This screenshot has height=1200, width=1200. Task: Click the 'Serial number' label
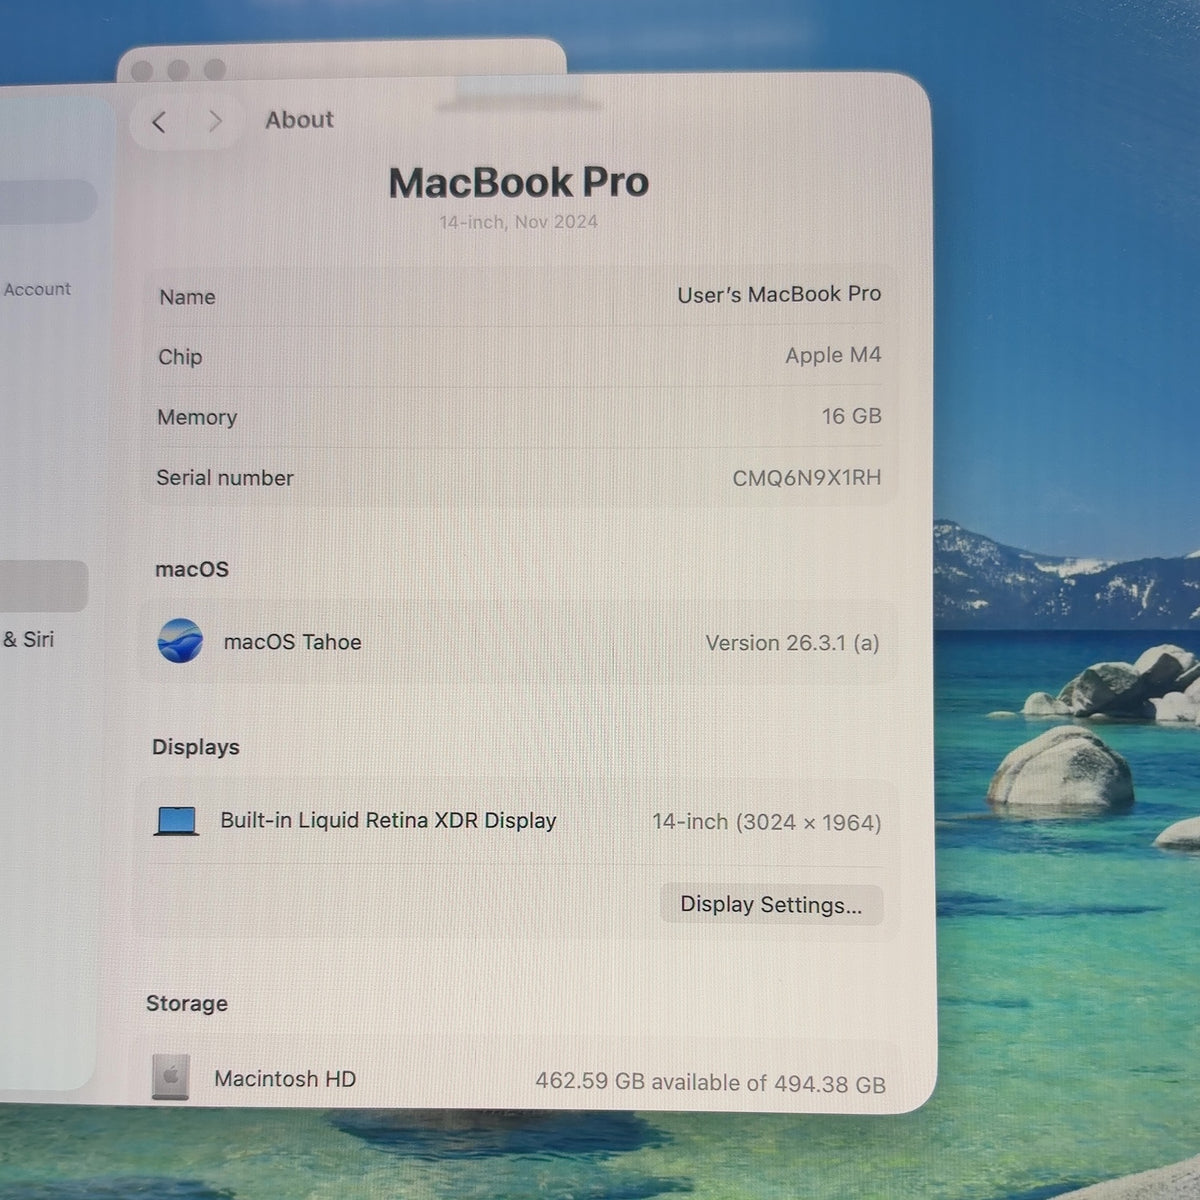coord(225,478)
